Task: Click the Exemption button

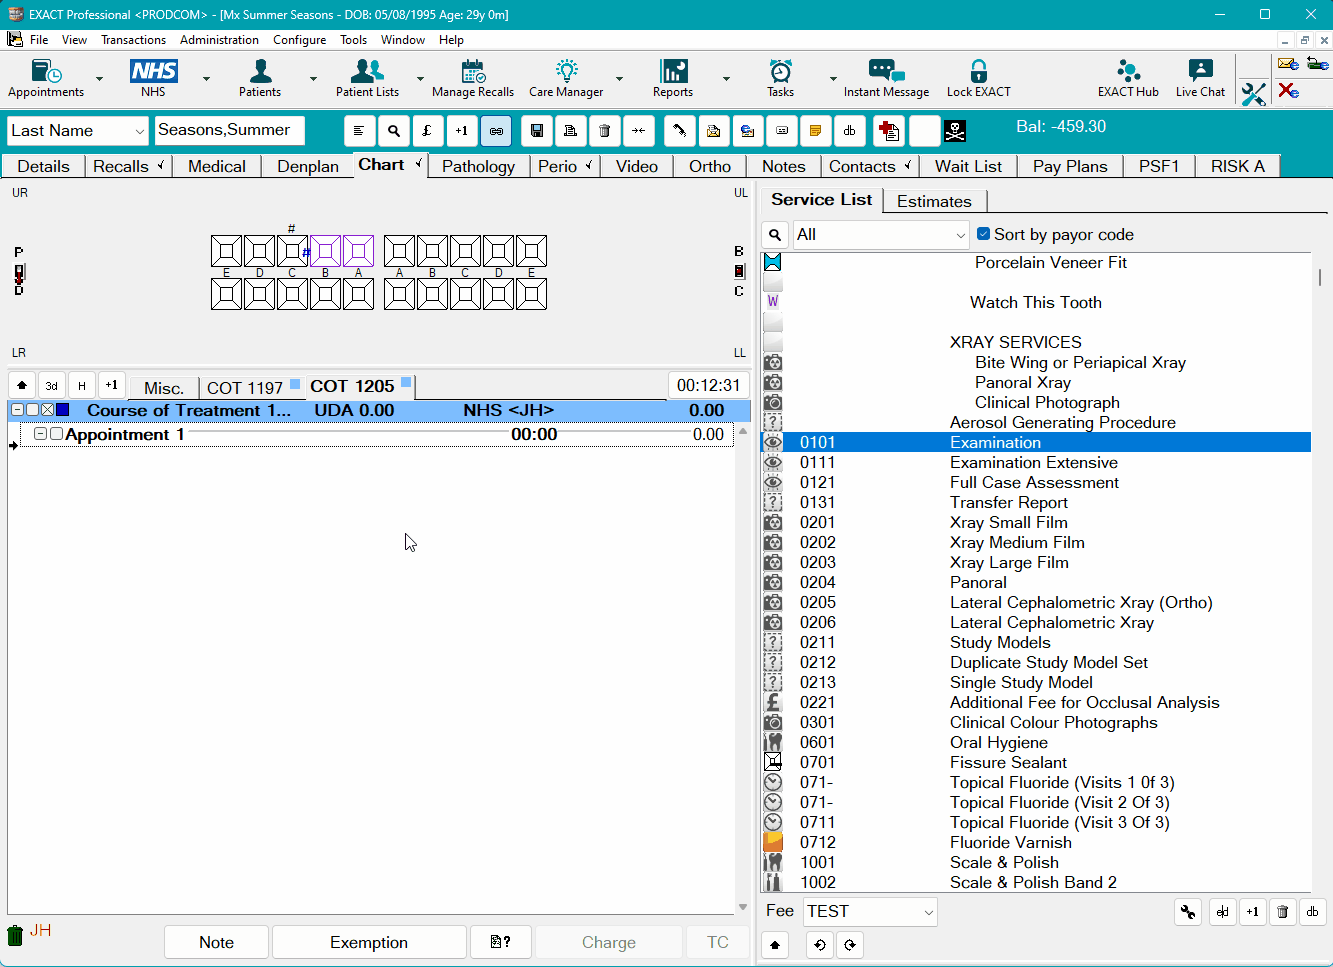Action: point(369,942)
